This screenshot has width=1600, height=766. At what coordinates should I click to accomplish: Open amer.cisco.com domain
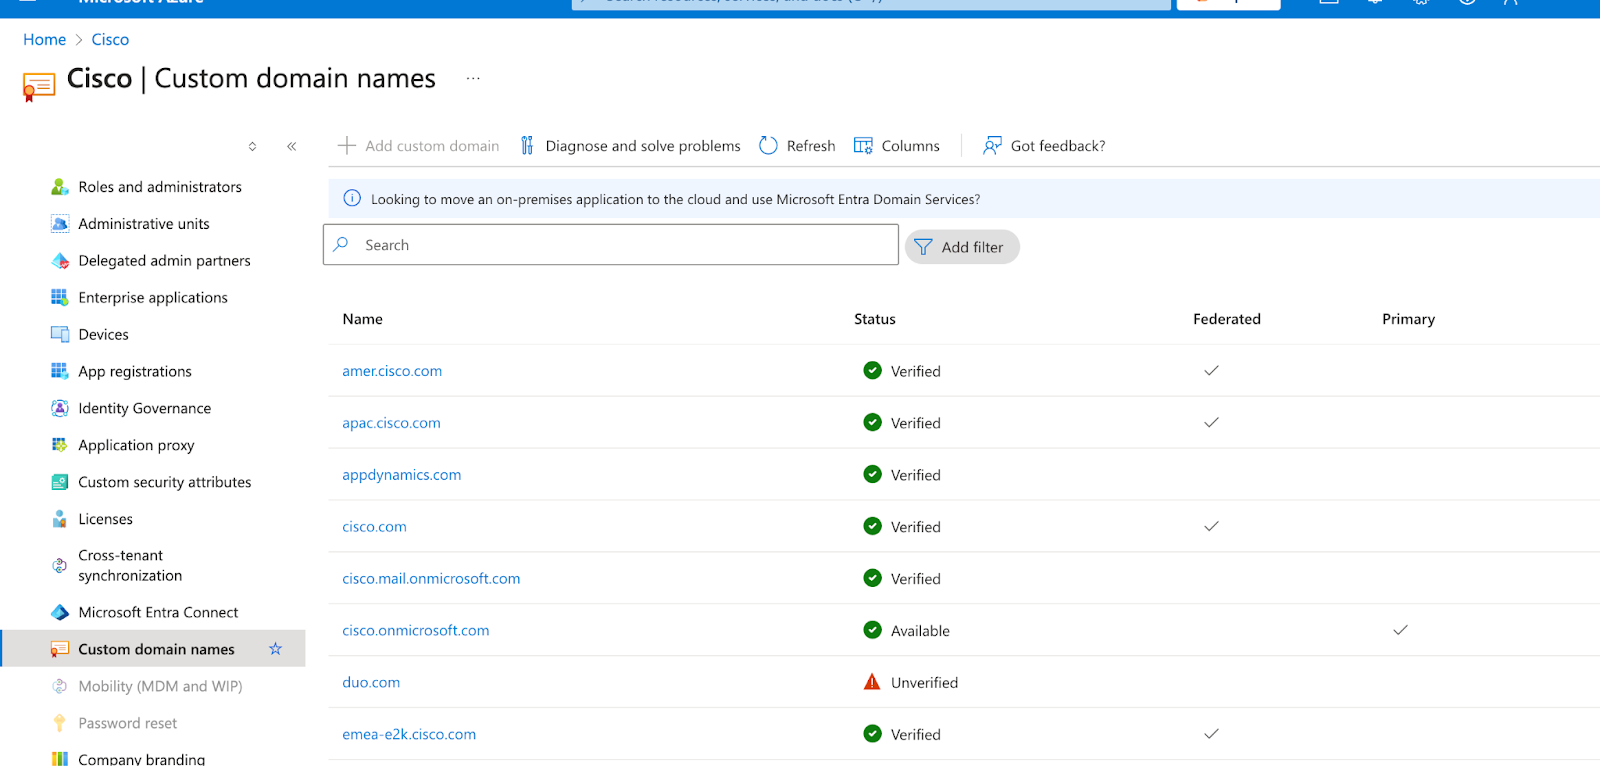(x=392, y=371)
